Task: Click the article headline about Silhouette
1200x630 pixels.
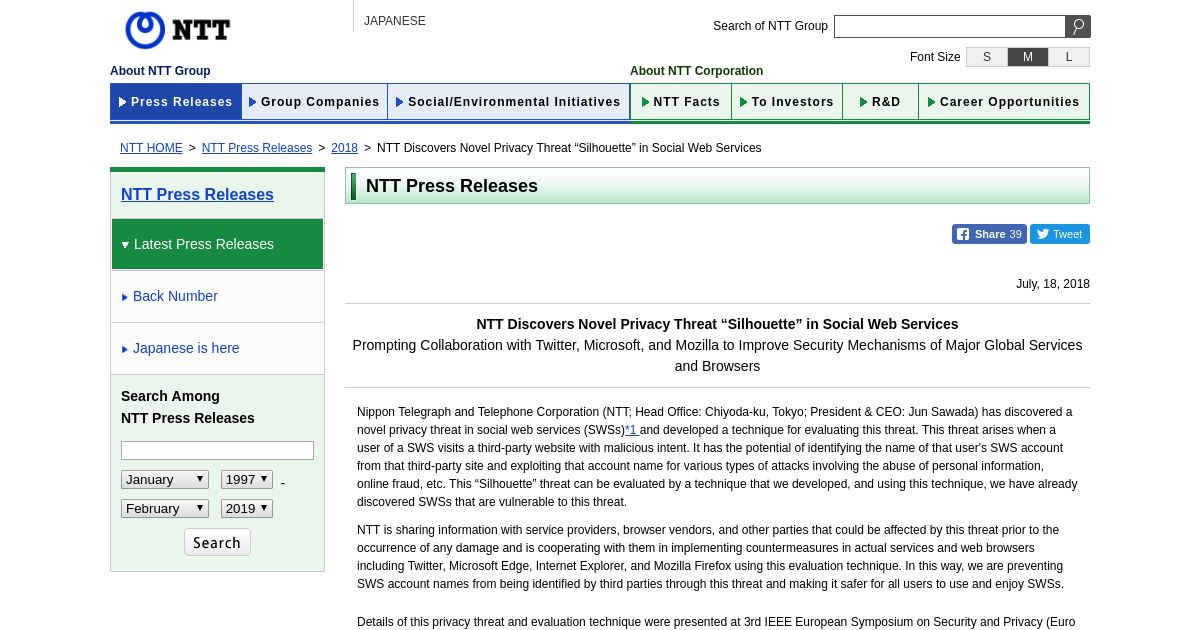Action: 717,324
